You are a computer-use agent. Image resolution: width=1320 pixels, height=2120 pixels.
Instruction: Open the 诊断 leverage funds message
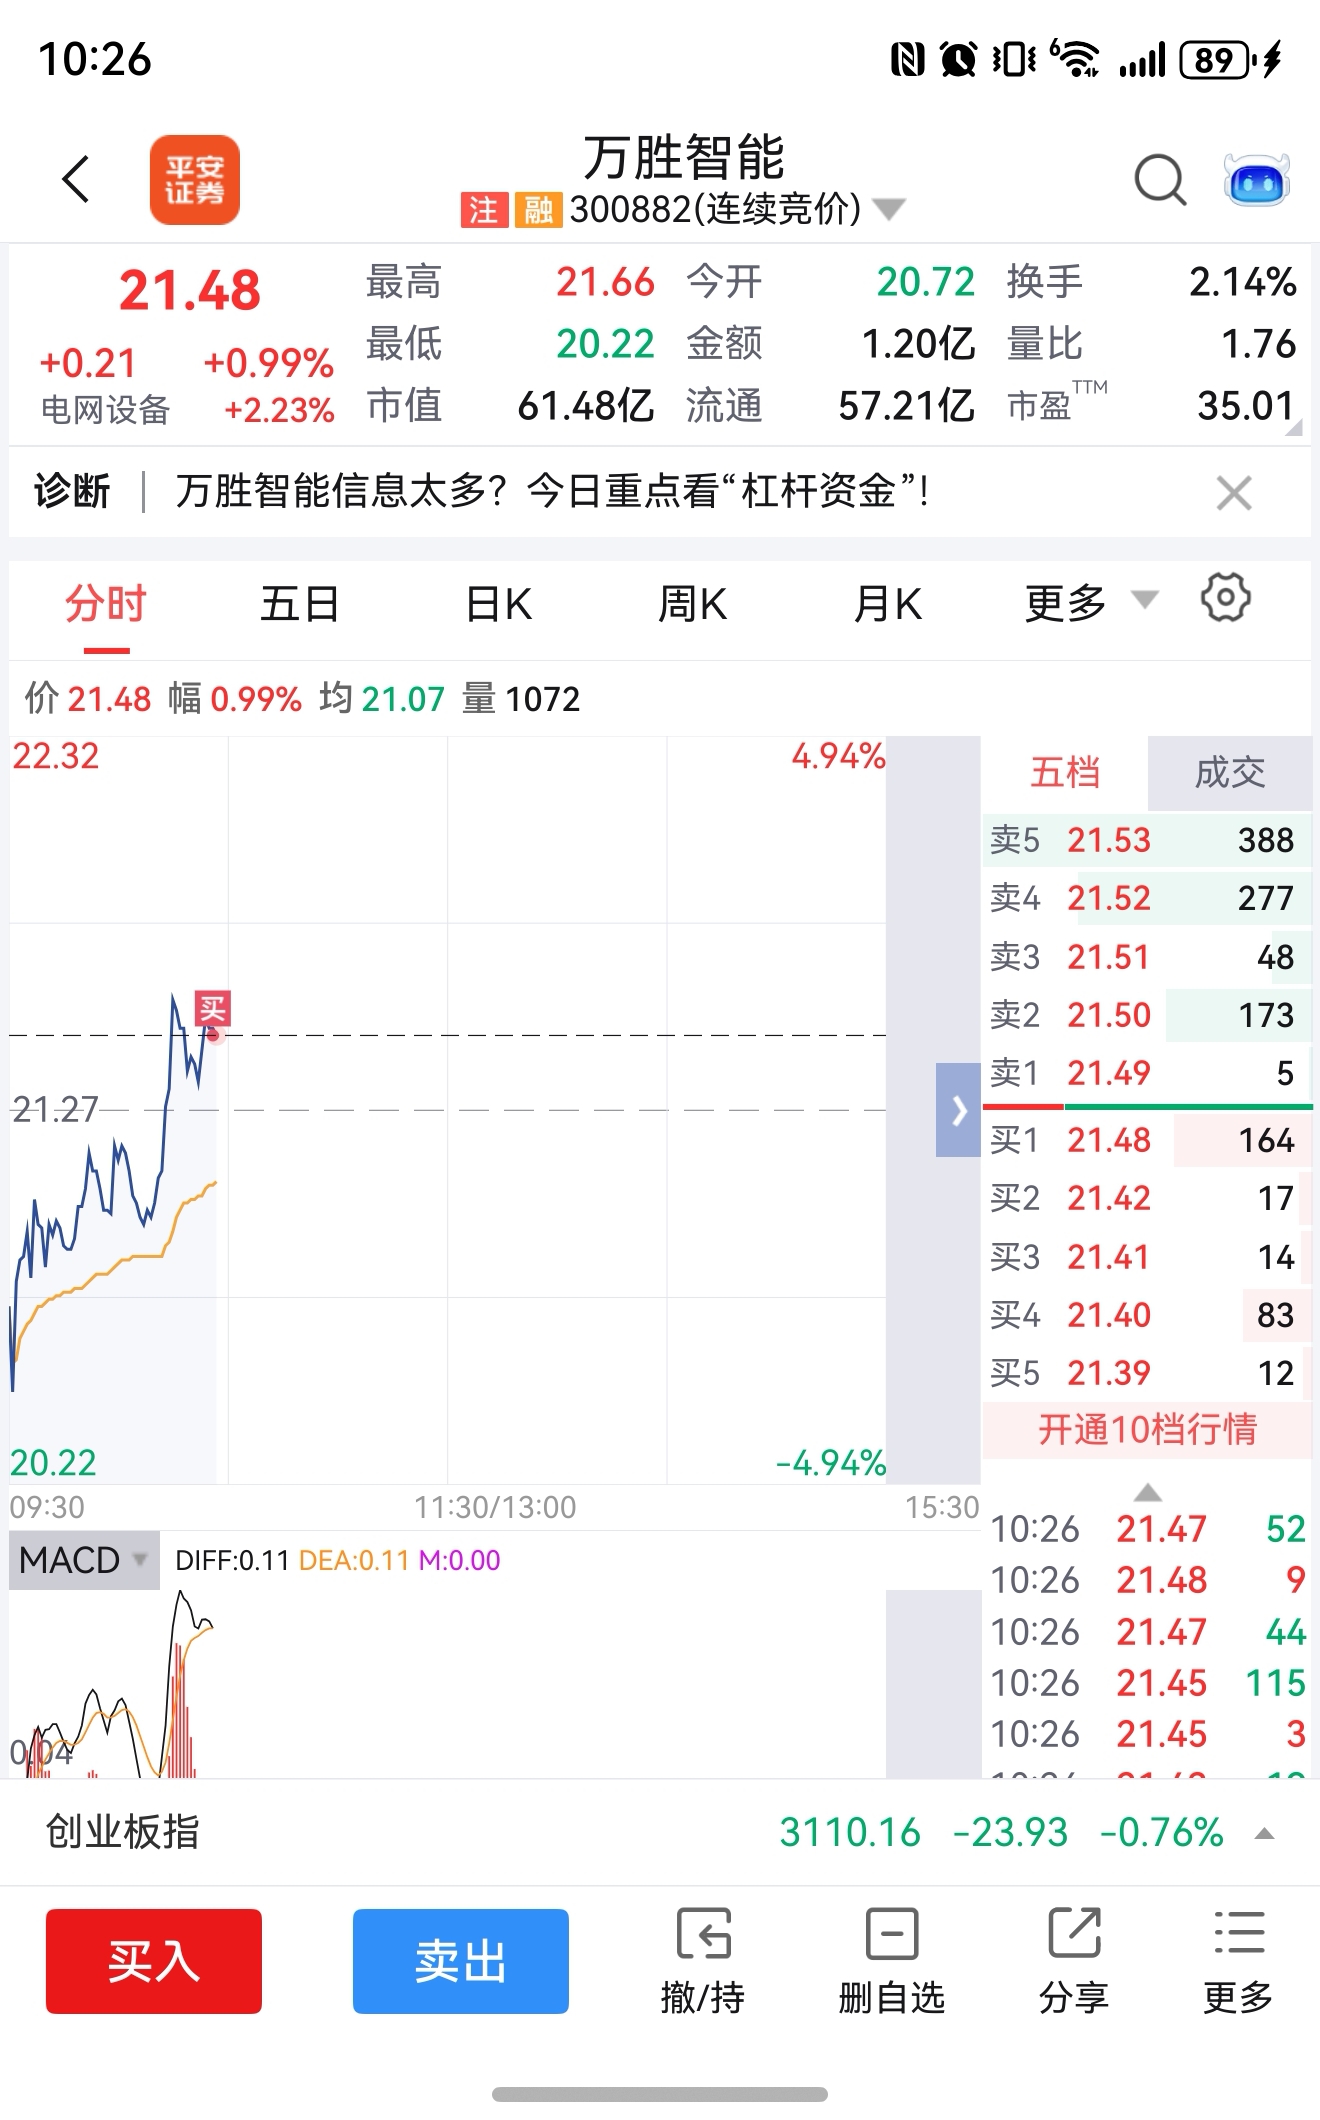[553, 492]
